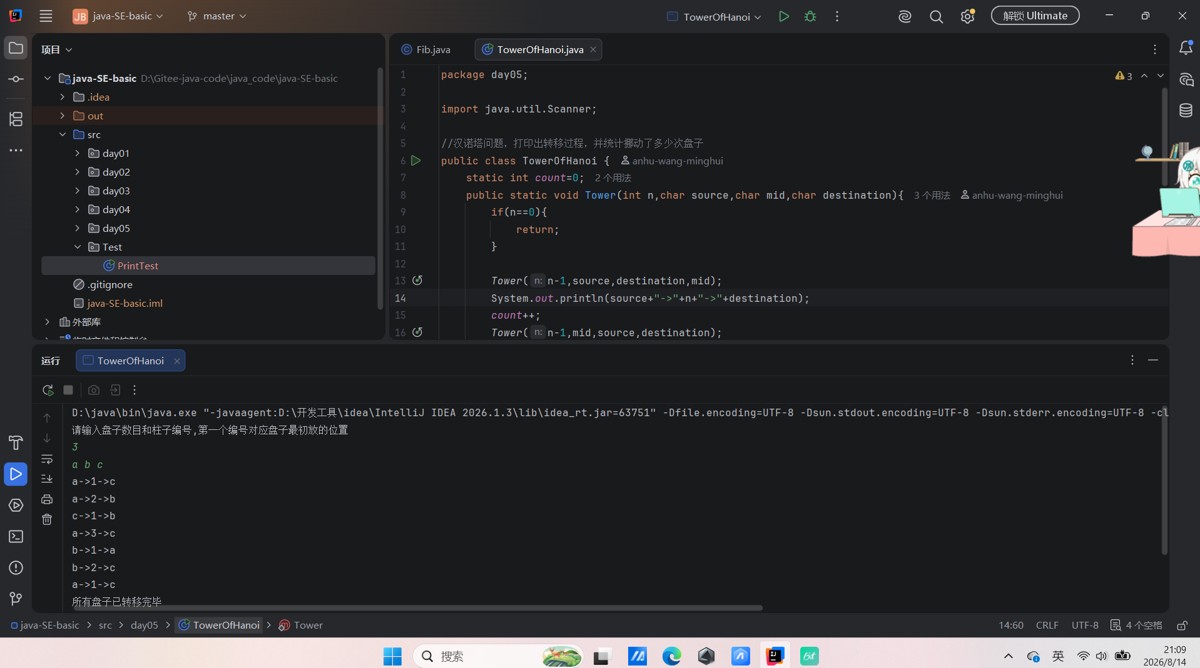Expand the External Libraries node
The image size is (1200, 668).
[47, 322]
